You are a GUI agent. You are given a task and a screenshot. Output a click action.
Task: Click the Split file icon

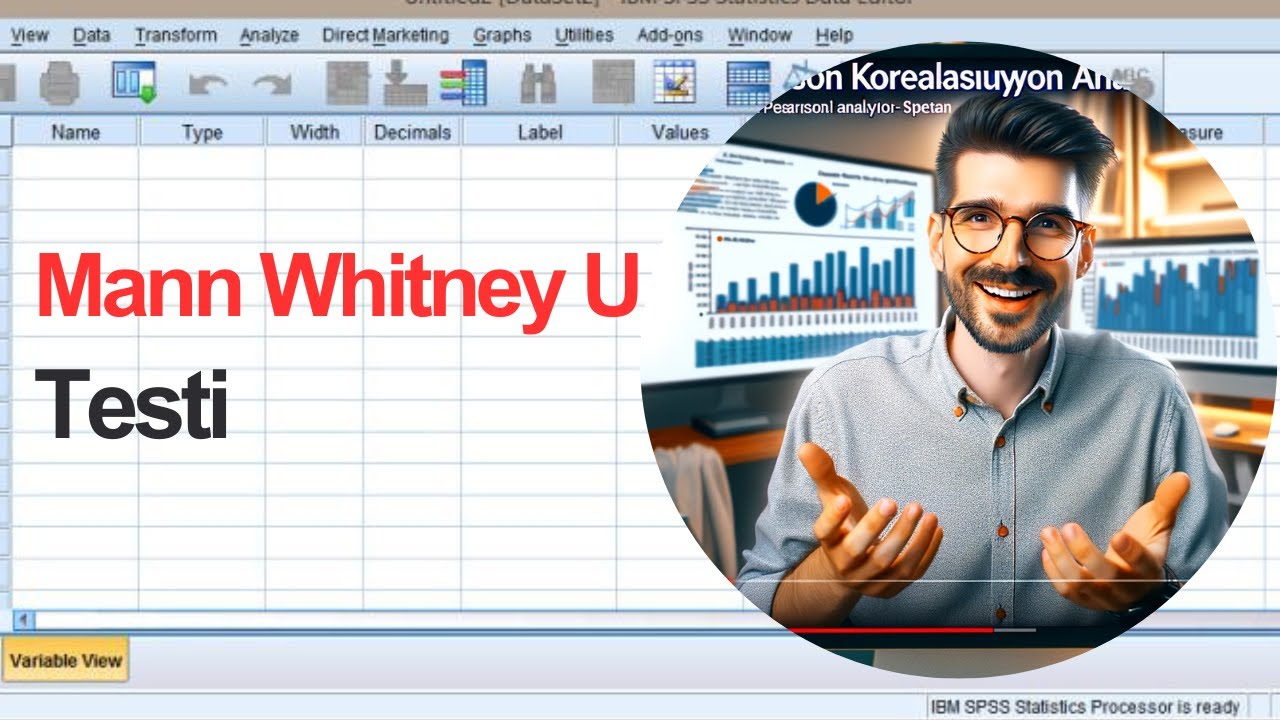coord(748,83)
